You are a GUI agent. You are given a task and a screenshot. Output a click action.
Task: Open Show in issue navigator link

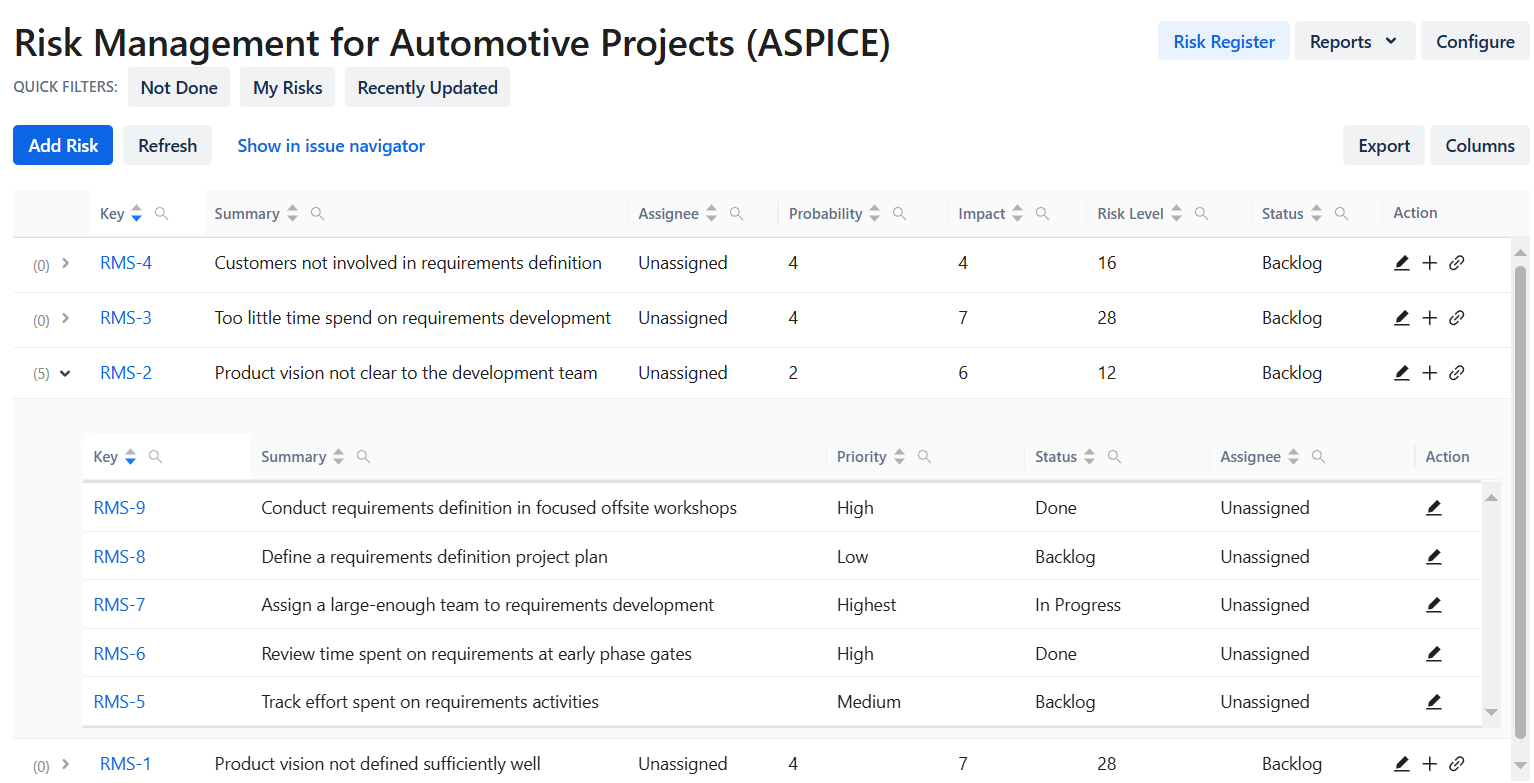tap(331, 146)
